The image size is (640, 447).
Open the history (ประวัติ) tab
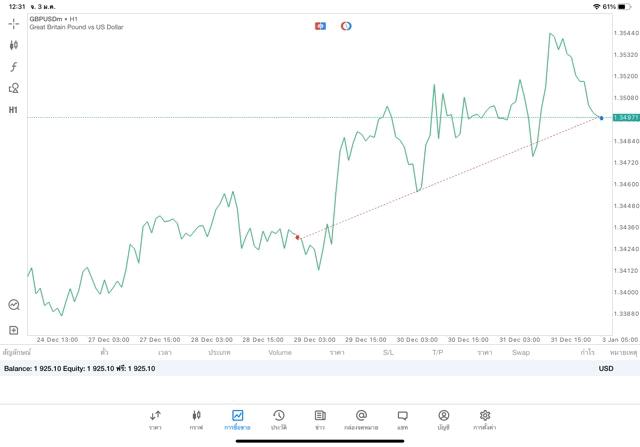(x=278, y=418)
